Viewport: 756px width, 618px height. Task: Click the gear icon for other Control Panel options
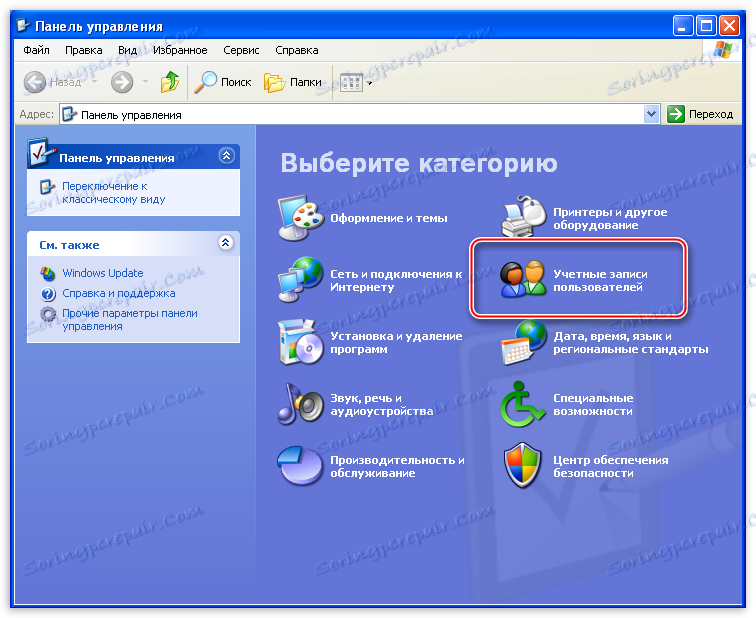48,314
